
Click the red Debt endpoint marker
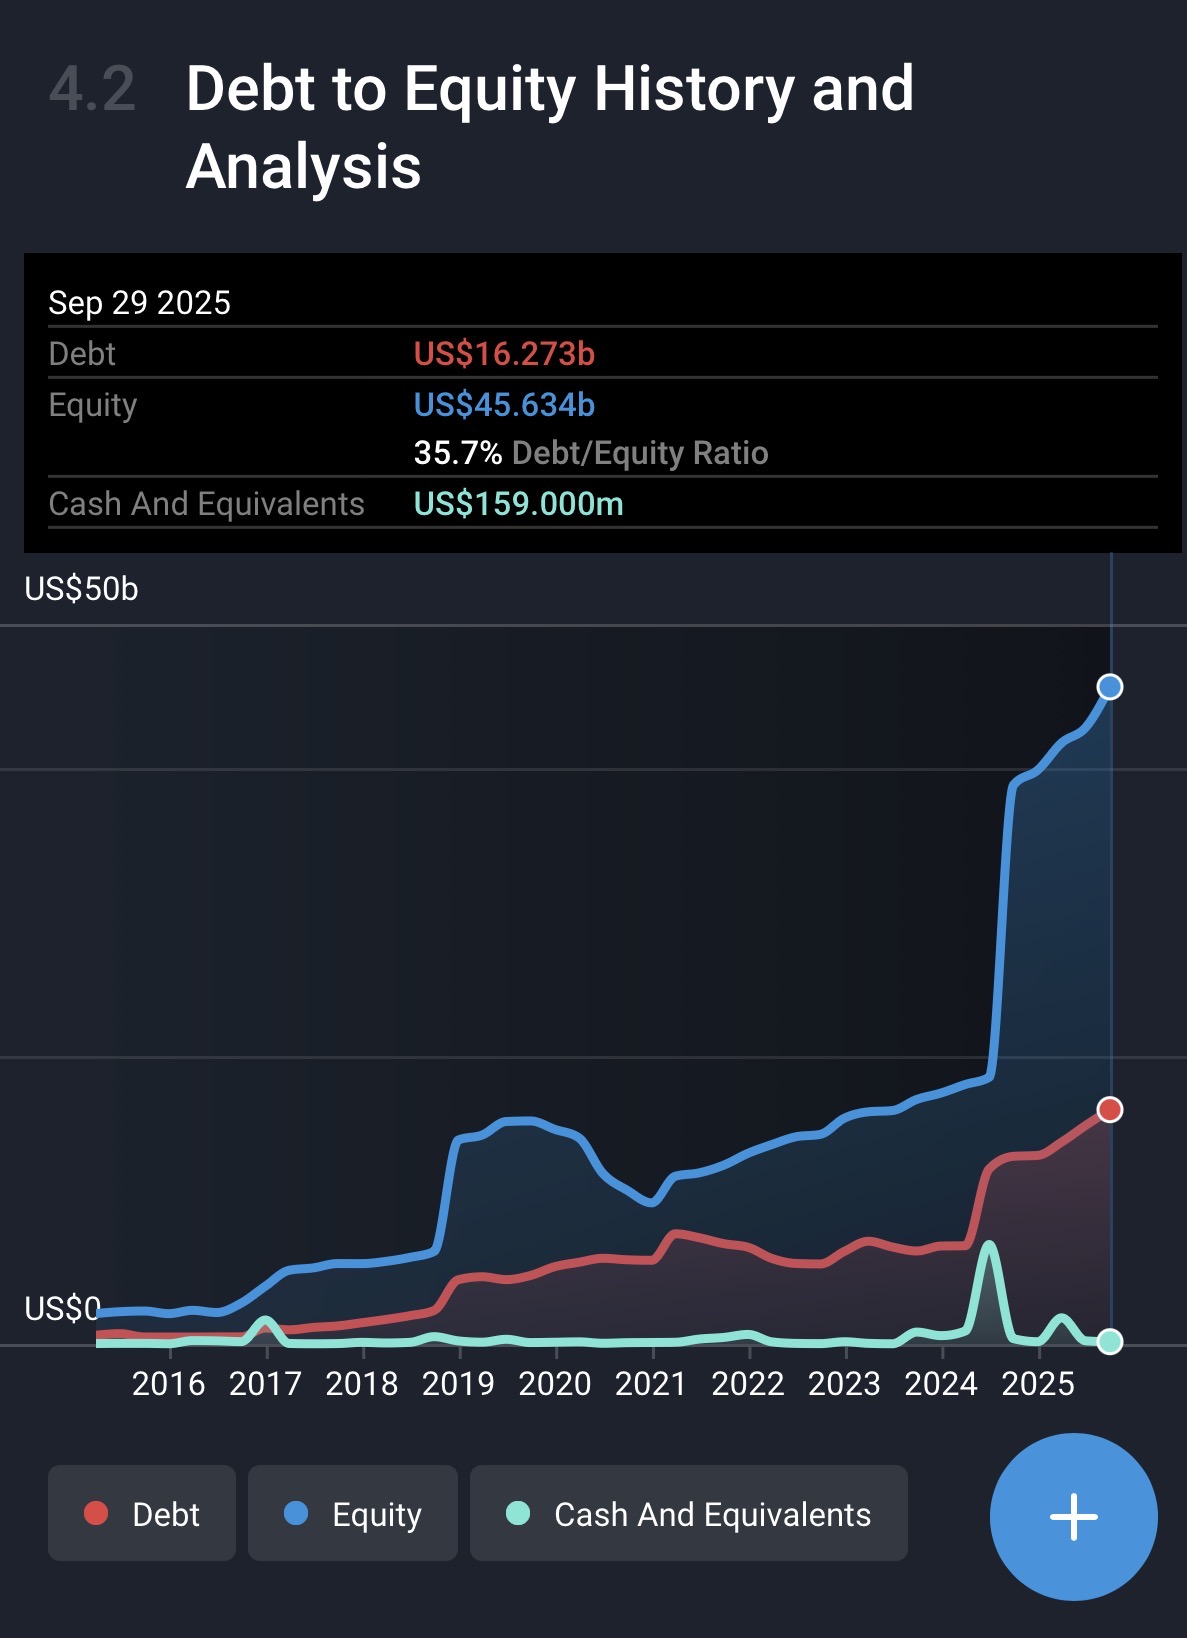tap(1109, 1110)
